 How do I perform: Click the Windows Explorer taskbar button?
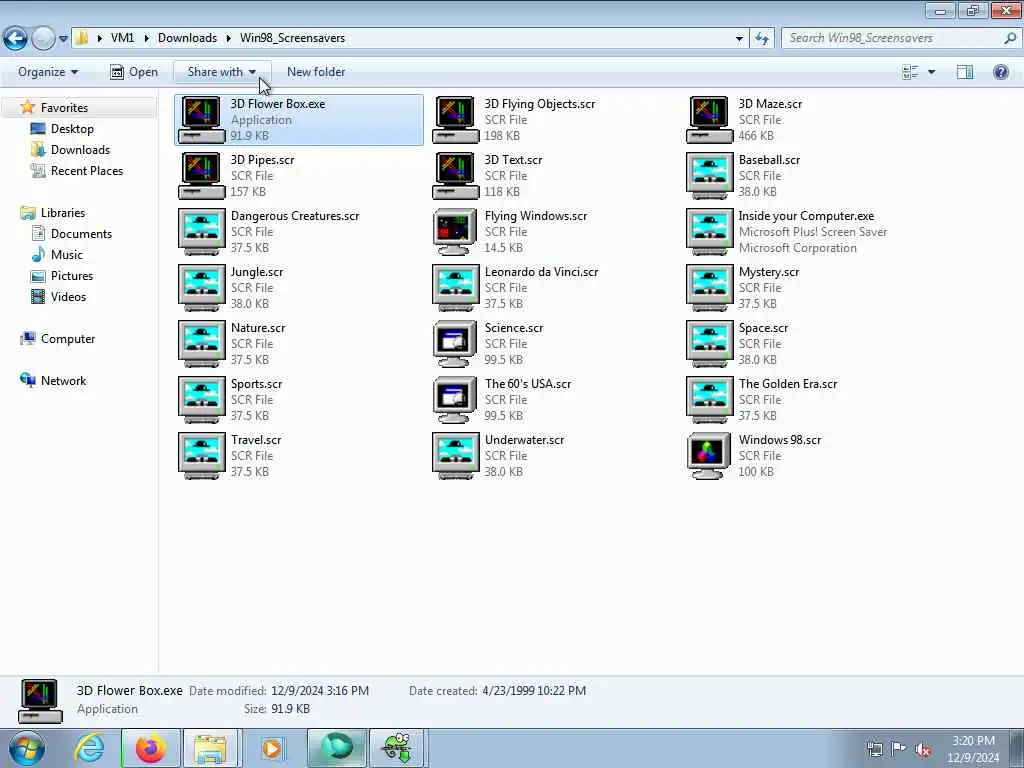tap(210, 748)
